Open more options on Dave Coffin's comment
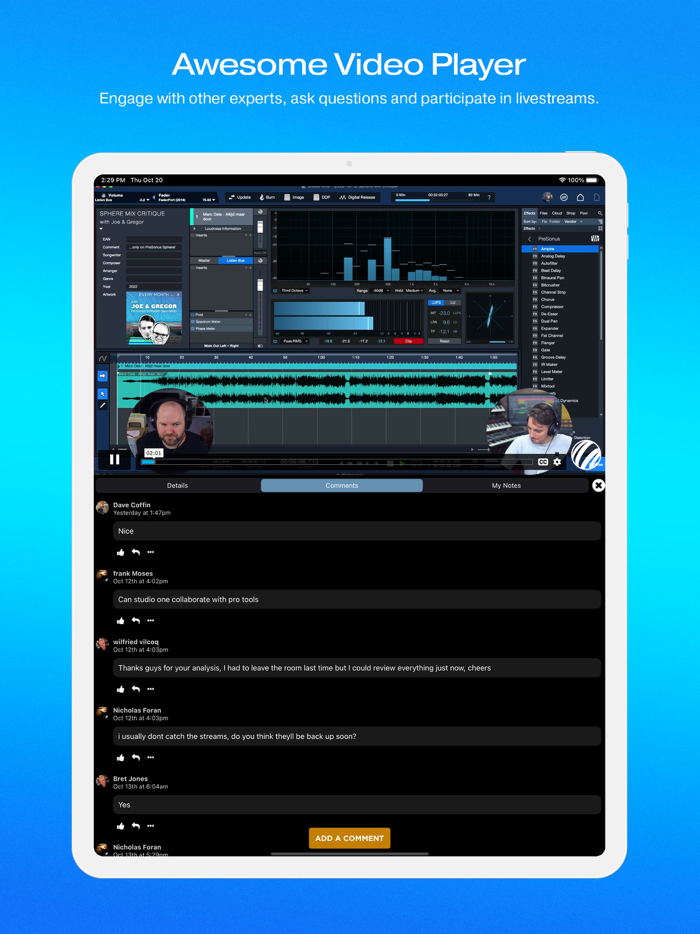700x934 pixels. tap(151, 552)
